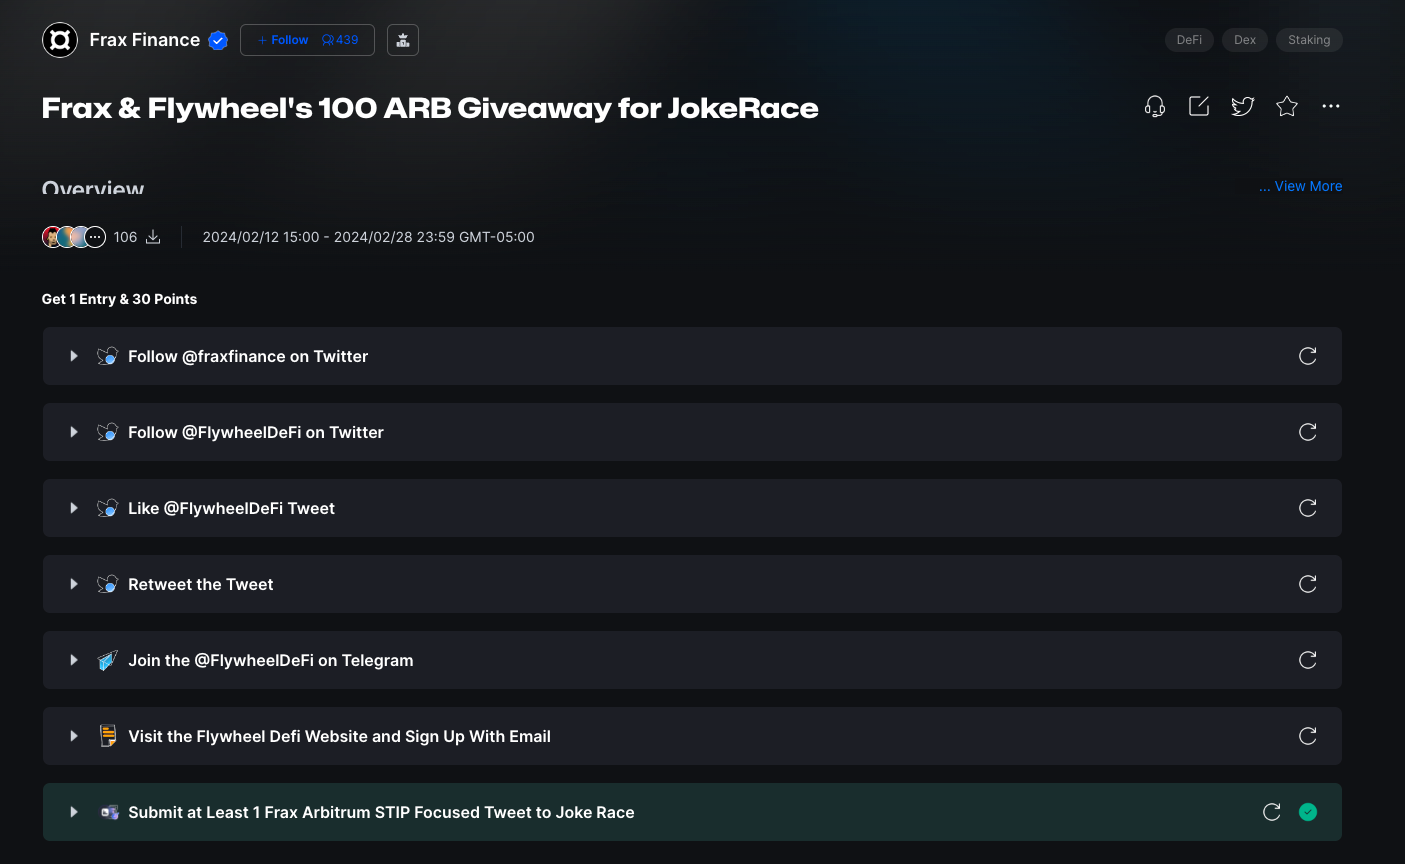Share campaign via Twitter bird icon
Image resolution: width=1405 pixels, height=864 pixels.
click(x=1243, y=106)
